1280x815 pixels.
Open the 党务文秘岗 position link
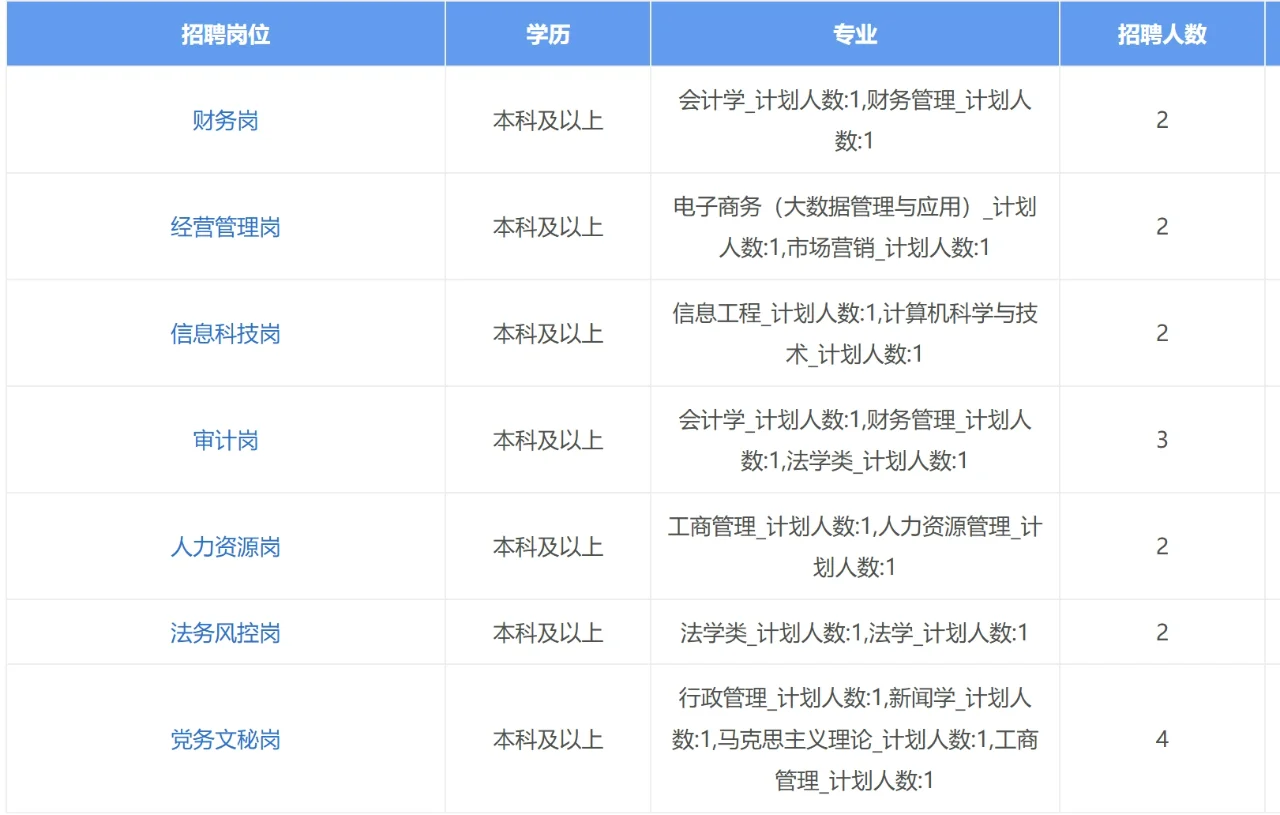point(226,740)
